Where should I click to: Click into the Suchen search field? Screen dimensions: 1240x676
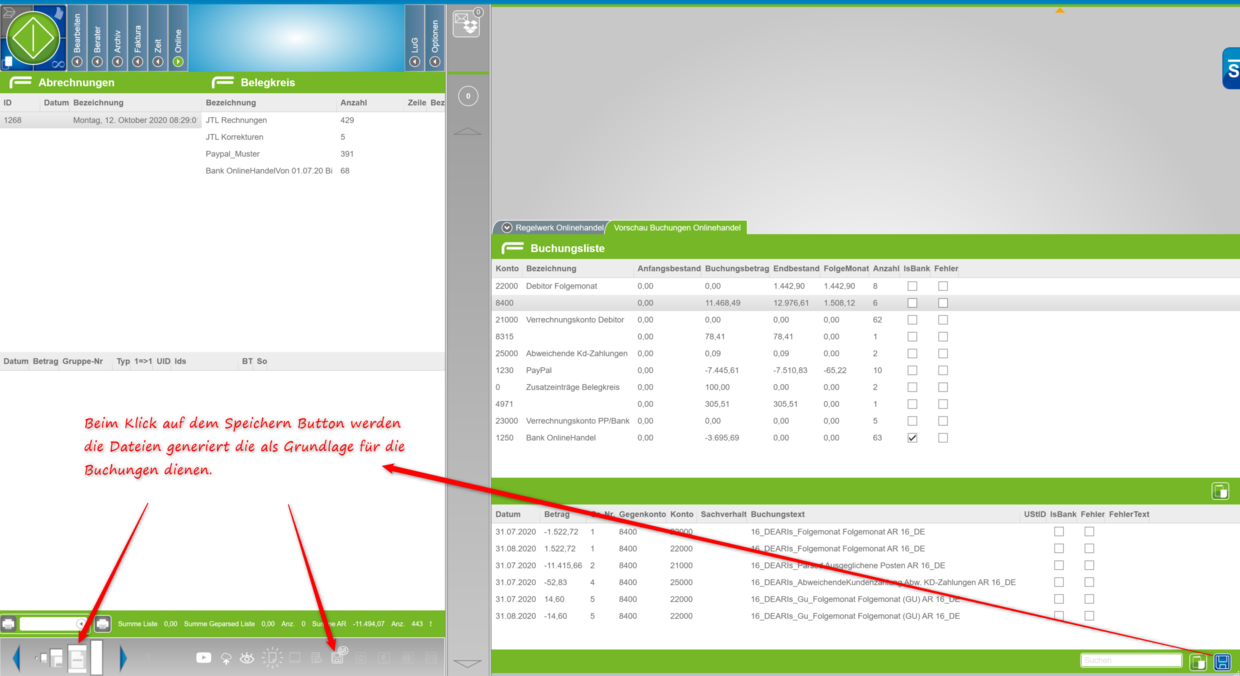point(1131,661)
